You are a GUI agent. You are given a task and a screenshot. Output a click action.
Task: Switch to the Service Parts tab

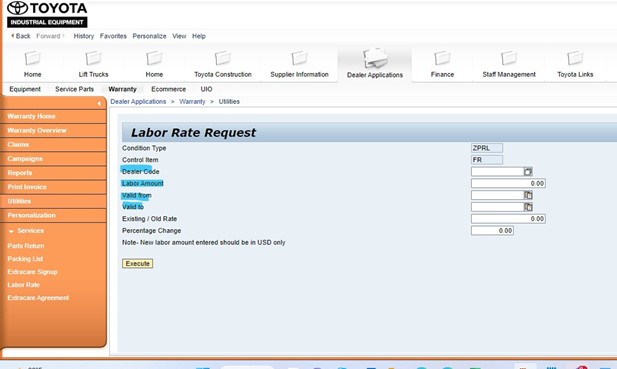[x=75, y=89]
